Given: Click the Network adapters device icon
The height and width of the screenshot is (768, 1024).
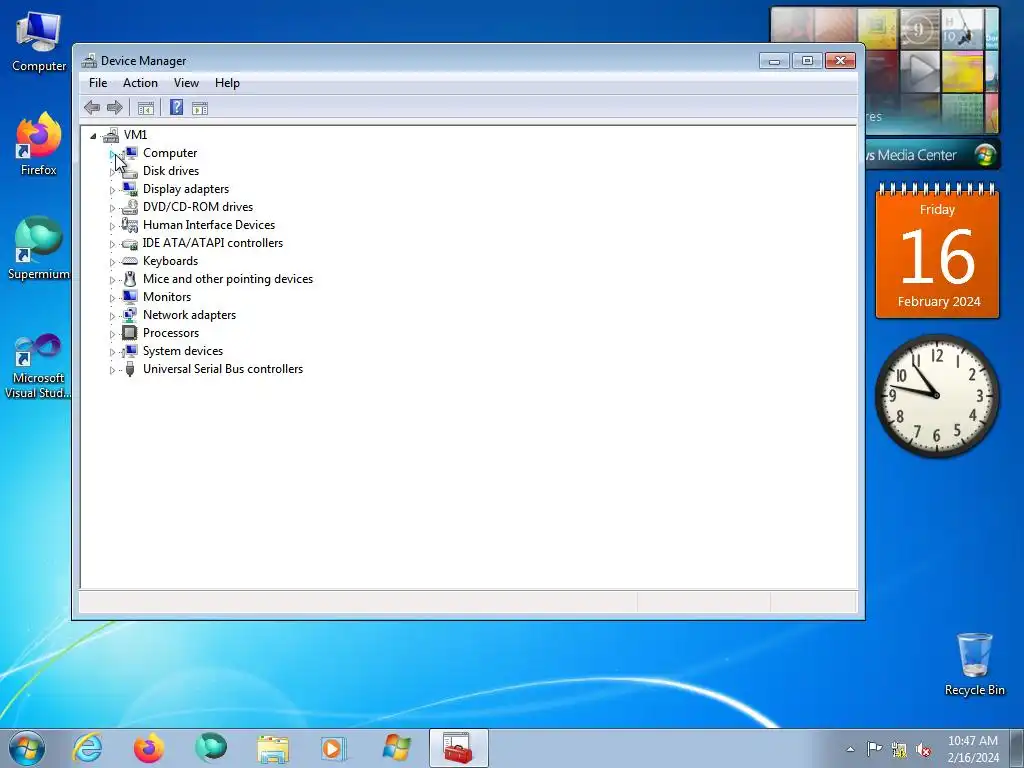Looking at the screenshot, I should pyautogui.click(x=130, y=315).
